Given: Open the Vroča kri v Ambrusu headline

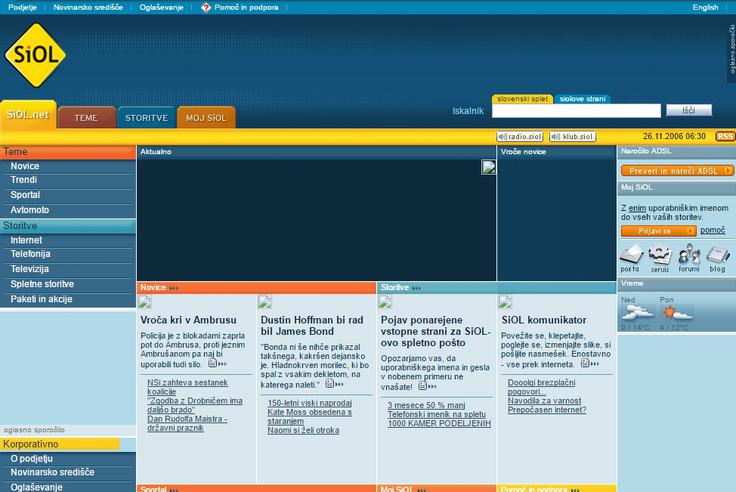Looking at the screenshot, I should tap(188, 320).
